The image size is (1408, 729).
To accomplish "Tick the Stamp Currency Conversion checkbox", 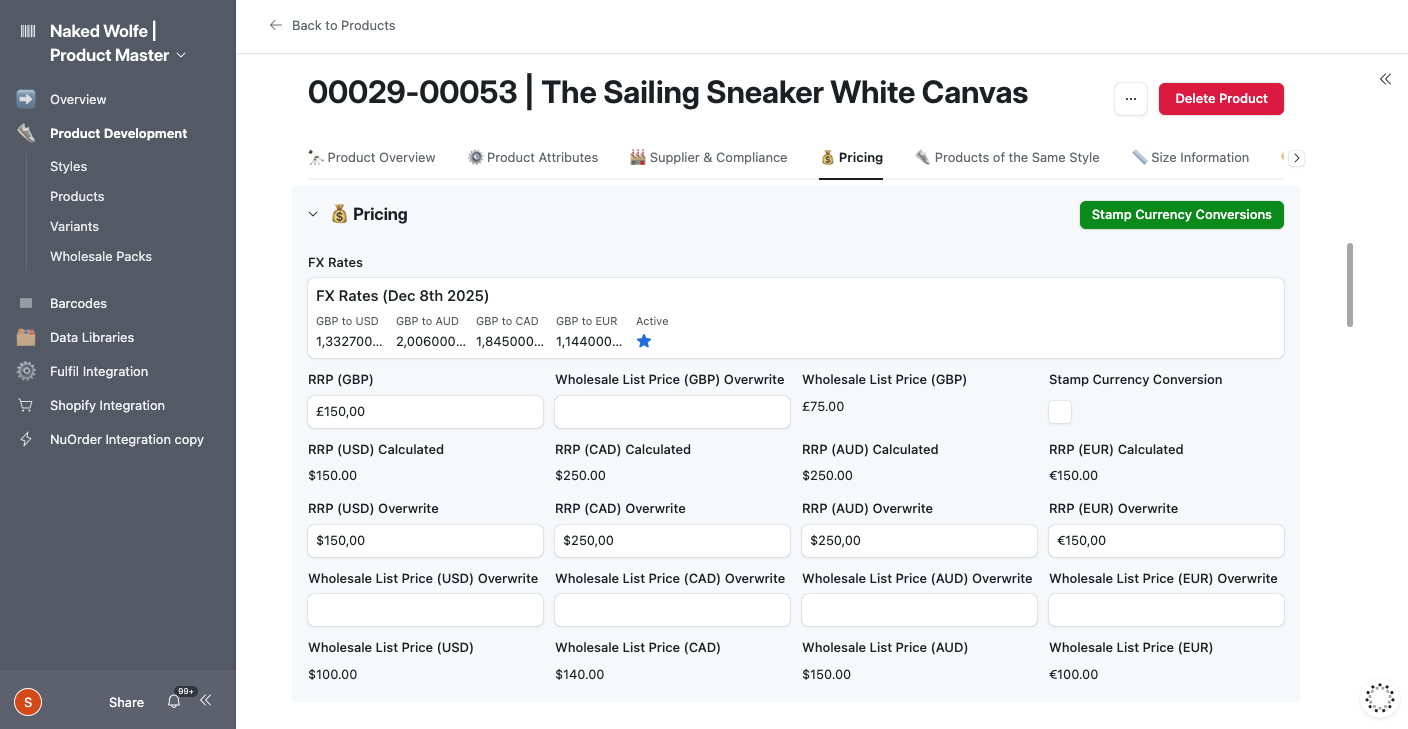I will click(1060, 412).
